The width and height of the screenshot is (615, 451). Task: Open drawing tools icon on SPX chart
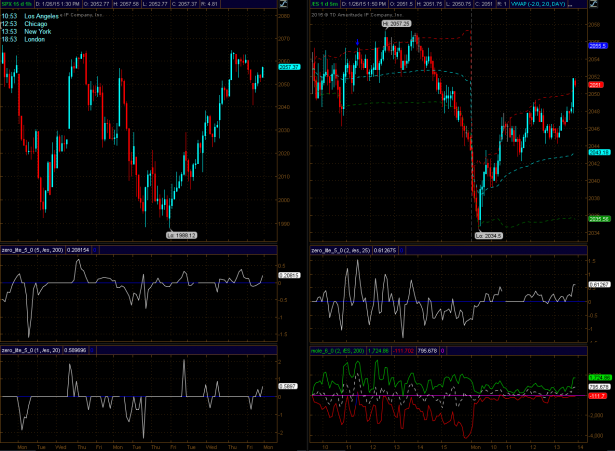pyautogui.click(x=283, y=4)
